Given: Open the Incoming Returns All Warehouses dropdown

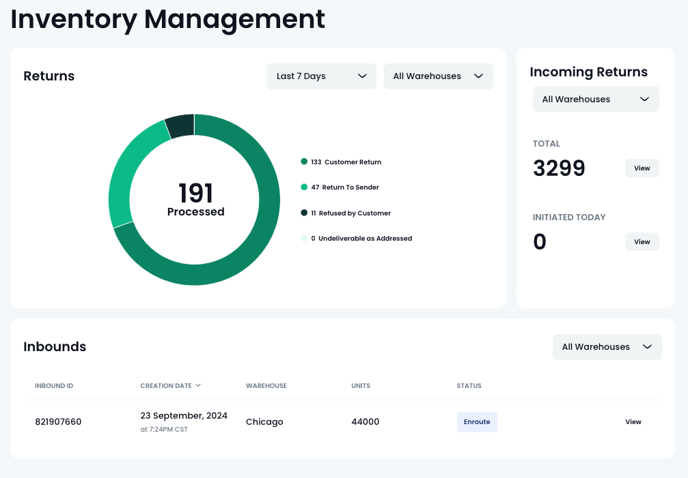Looking at the screenshot, I should pos(595,99).
